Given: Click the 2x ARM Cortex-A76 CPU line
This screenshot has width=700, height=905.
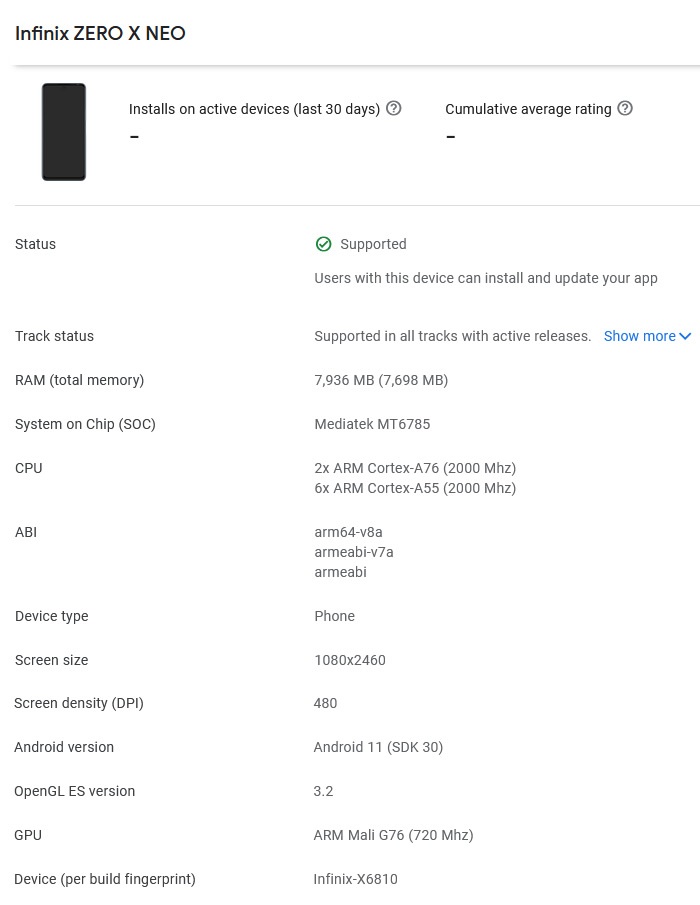Looking at the screenshot, I should 415,468.
